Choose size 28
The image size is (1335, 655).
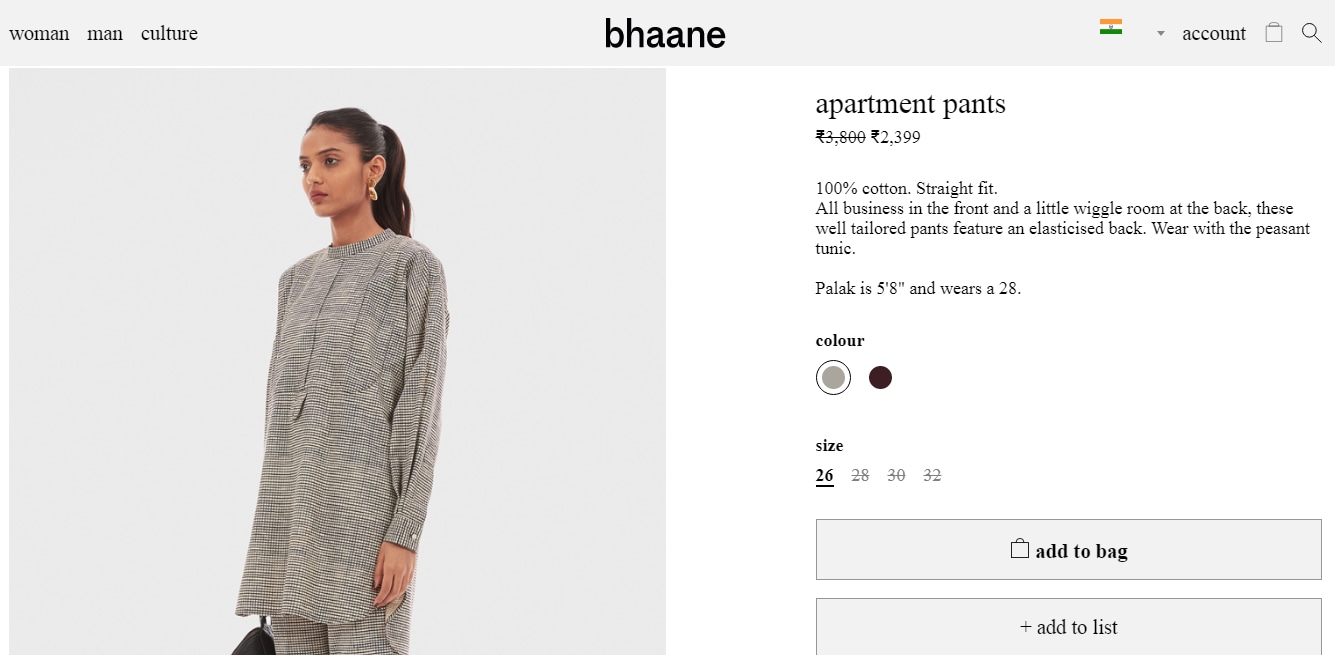(x=860, y=476)
